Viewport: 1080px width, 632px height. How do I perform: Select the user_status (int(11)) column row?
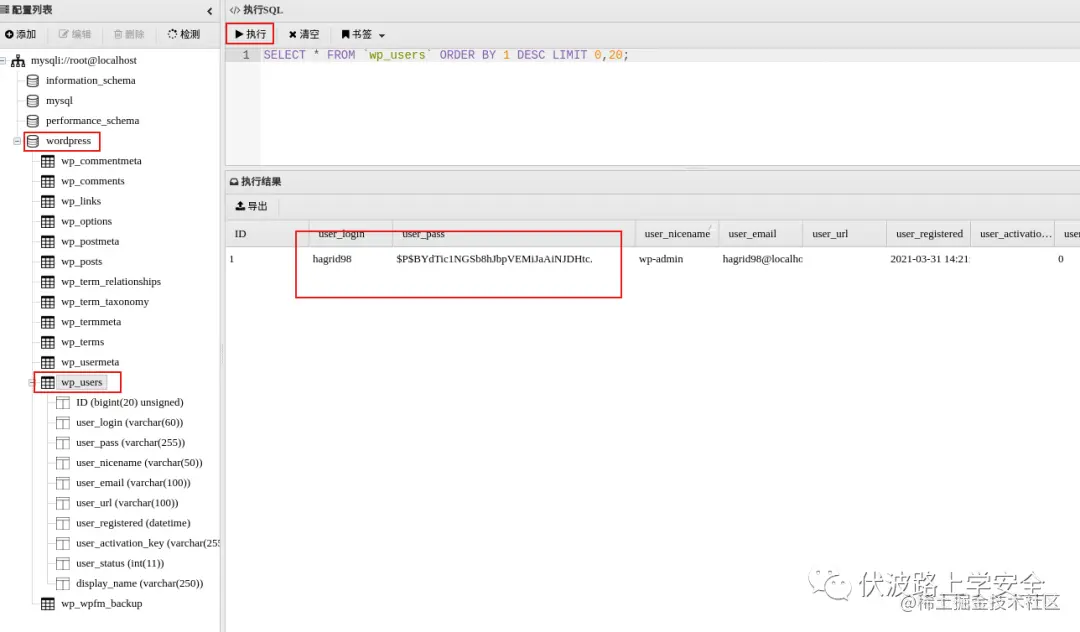click(x=120, y=563)
